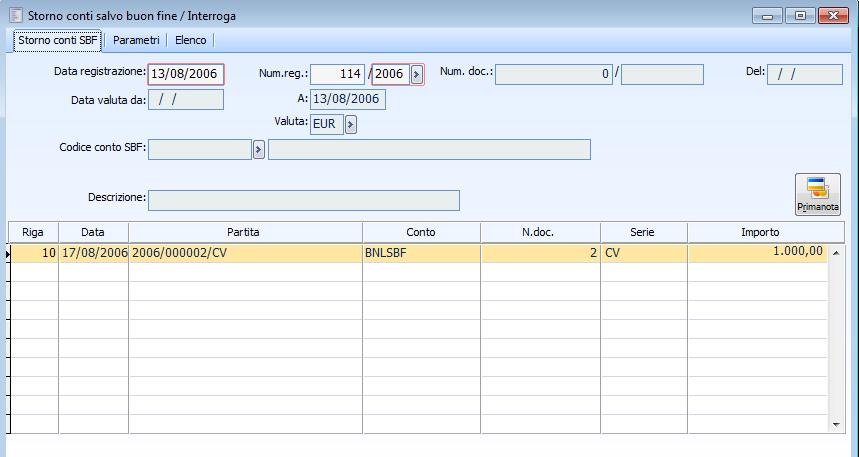
Task: Click the Num. doc. series field
Action: tap(662, 74)
